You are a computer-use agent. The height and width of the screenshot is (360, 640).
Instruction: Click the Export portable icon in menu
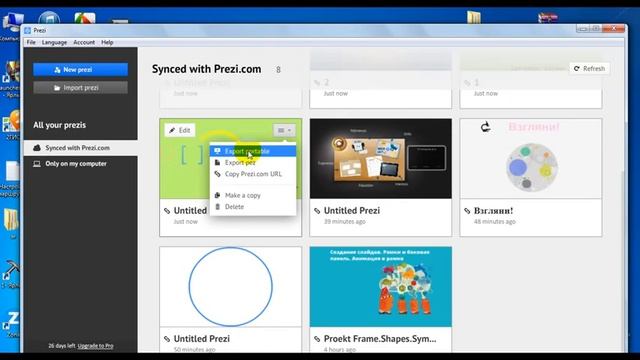coord(218,151)
